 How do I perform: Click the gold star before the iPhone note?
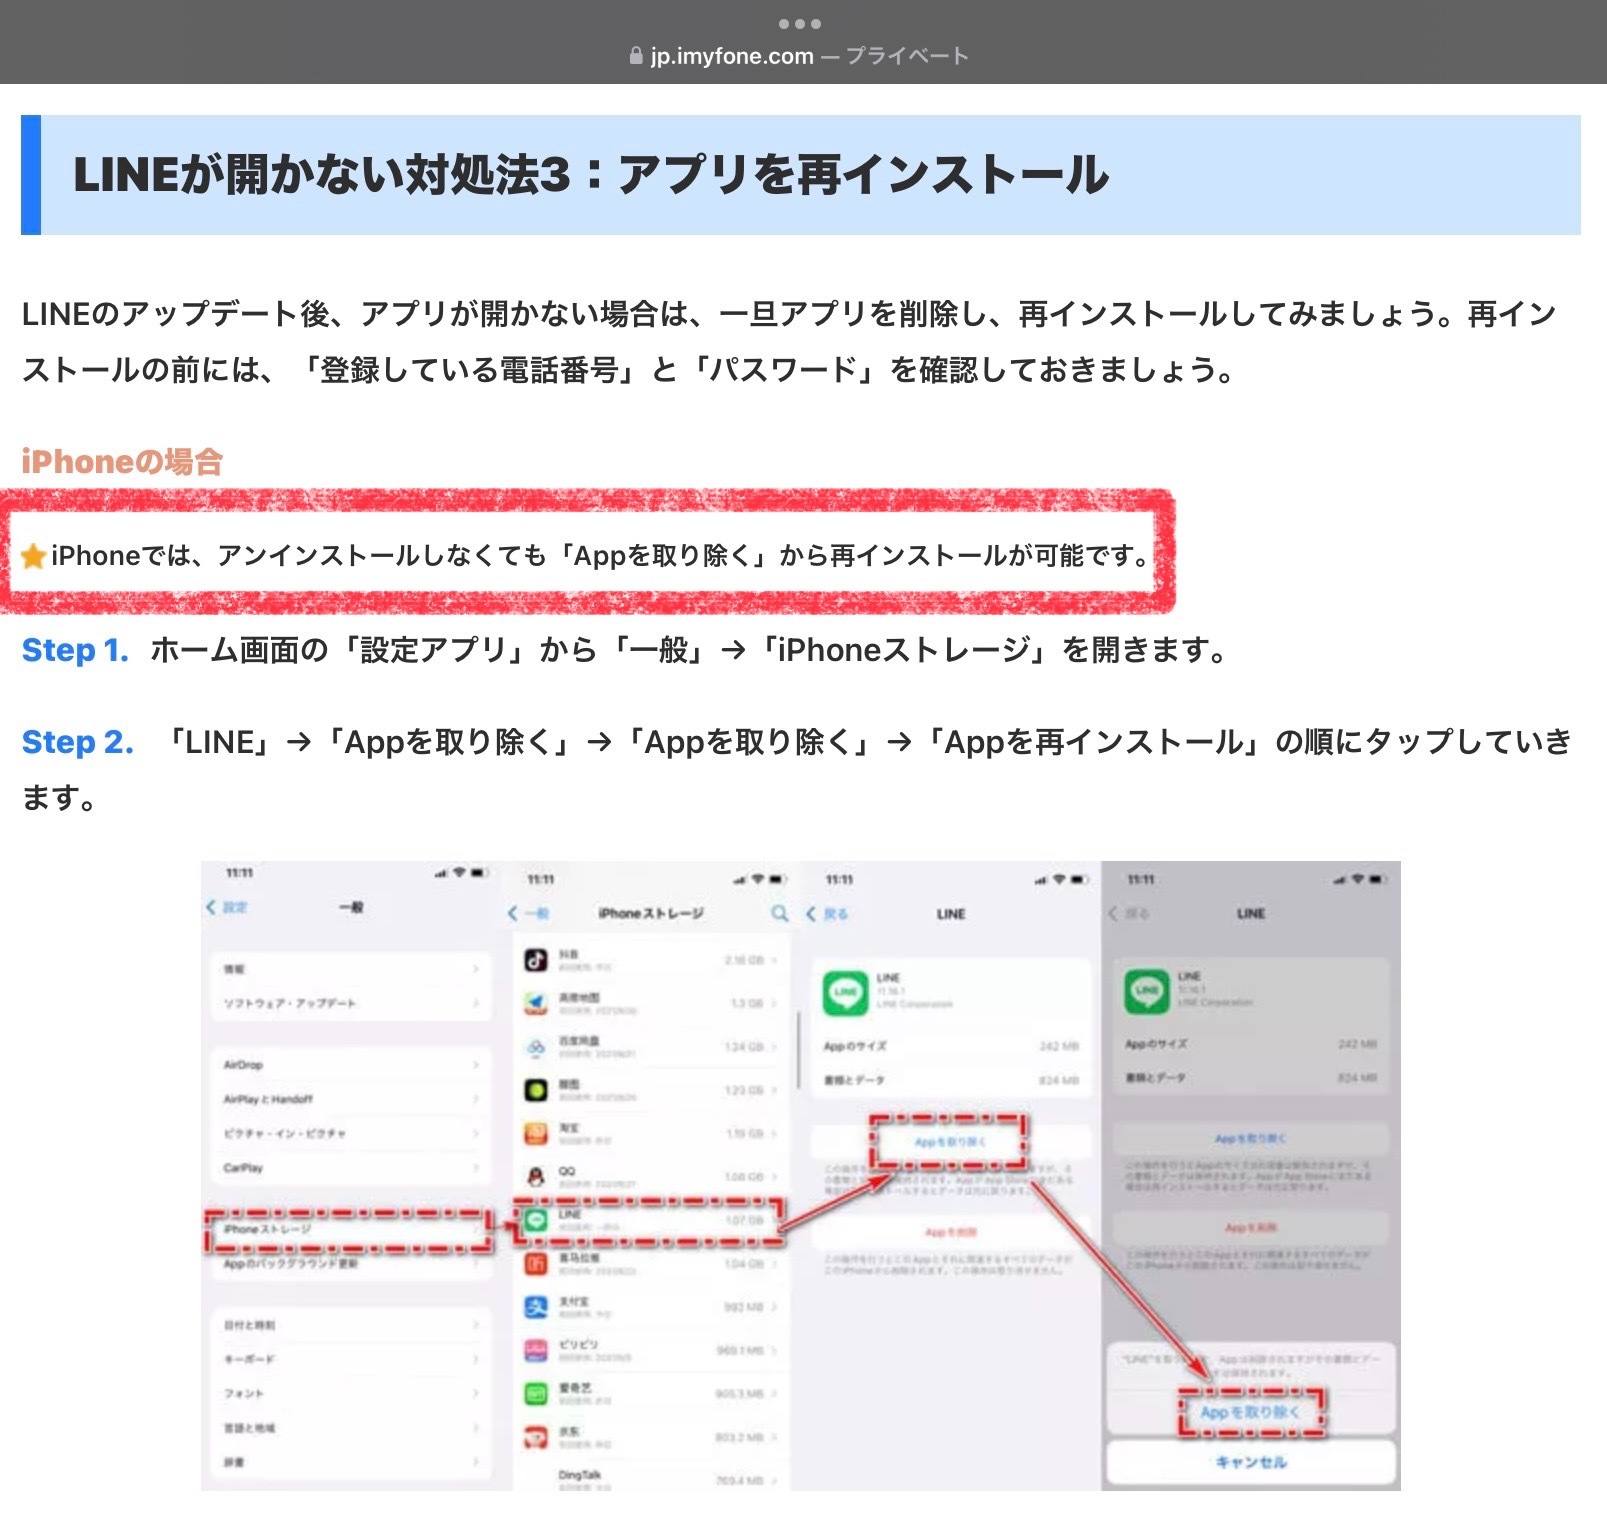click(33, 556)
